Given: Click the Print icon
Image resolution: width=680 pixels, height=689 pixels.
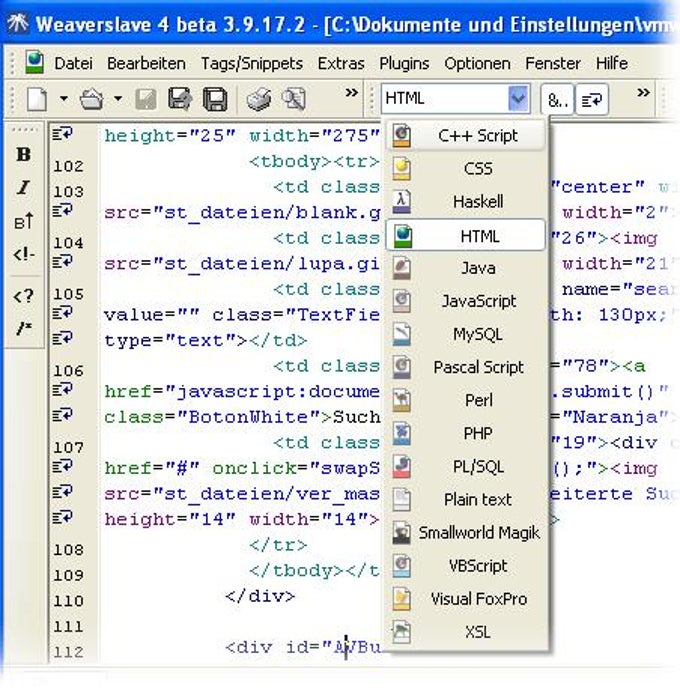Looking at the screenshot, I should click(259, 99).
